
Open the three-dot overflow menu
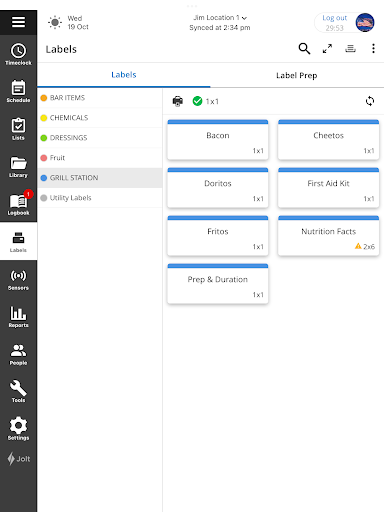click(373, 49)
